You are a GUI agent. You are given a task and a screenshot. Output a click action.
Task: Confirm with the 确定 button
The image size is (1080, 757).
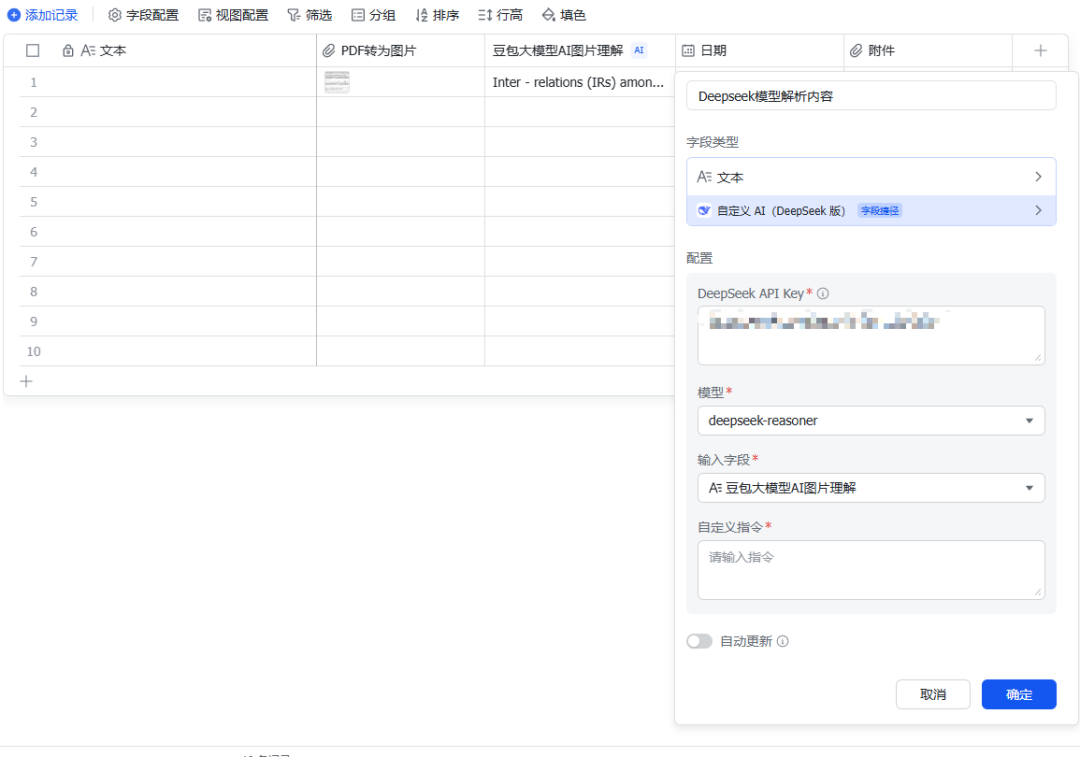click(x=1019, y=694)
